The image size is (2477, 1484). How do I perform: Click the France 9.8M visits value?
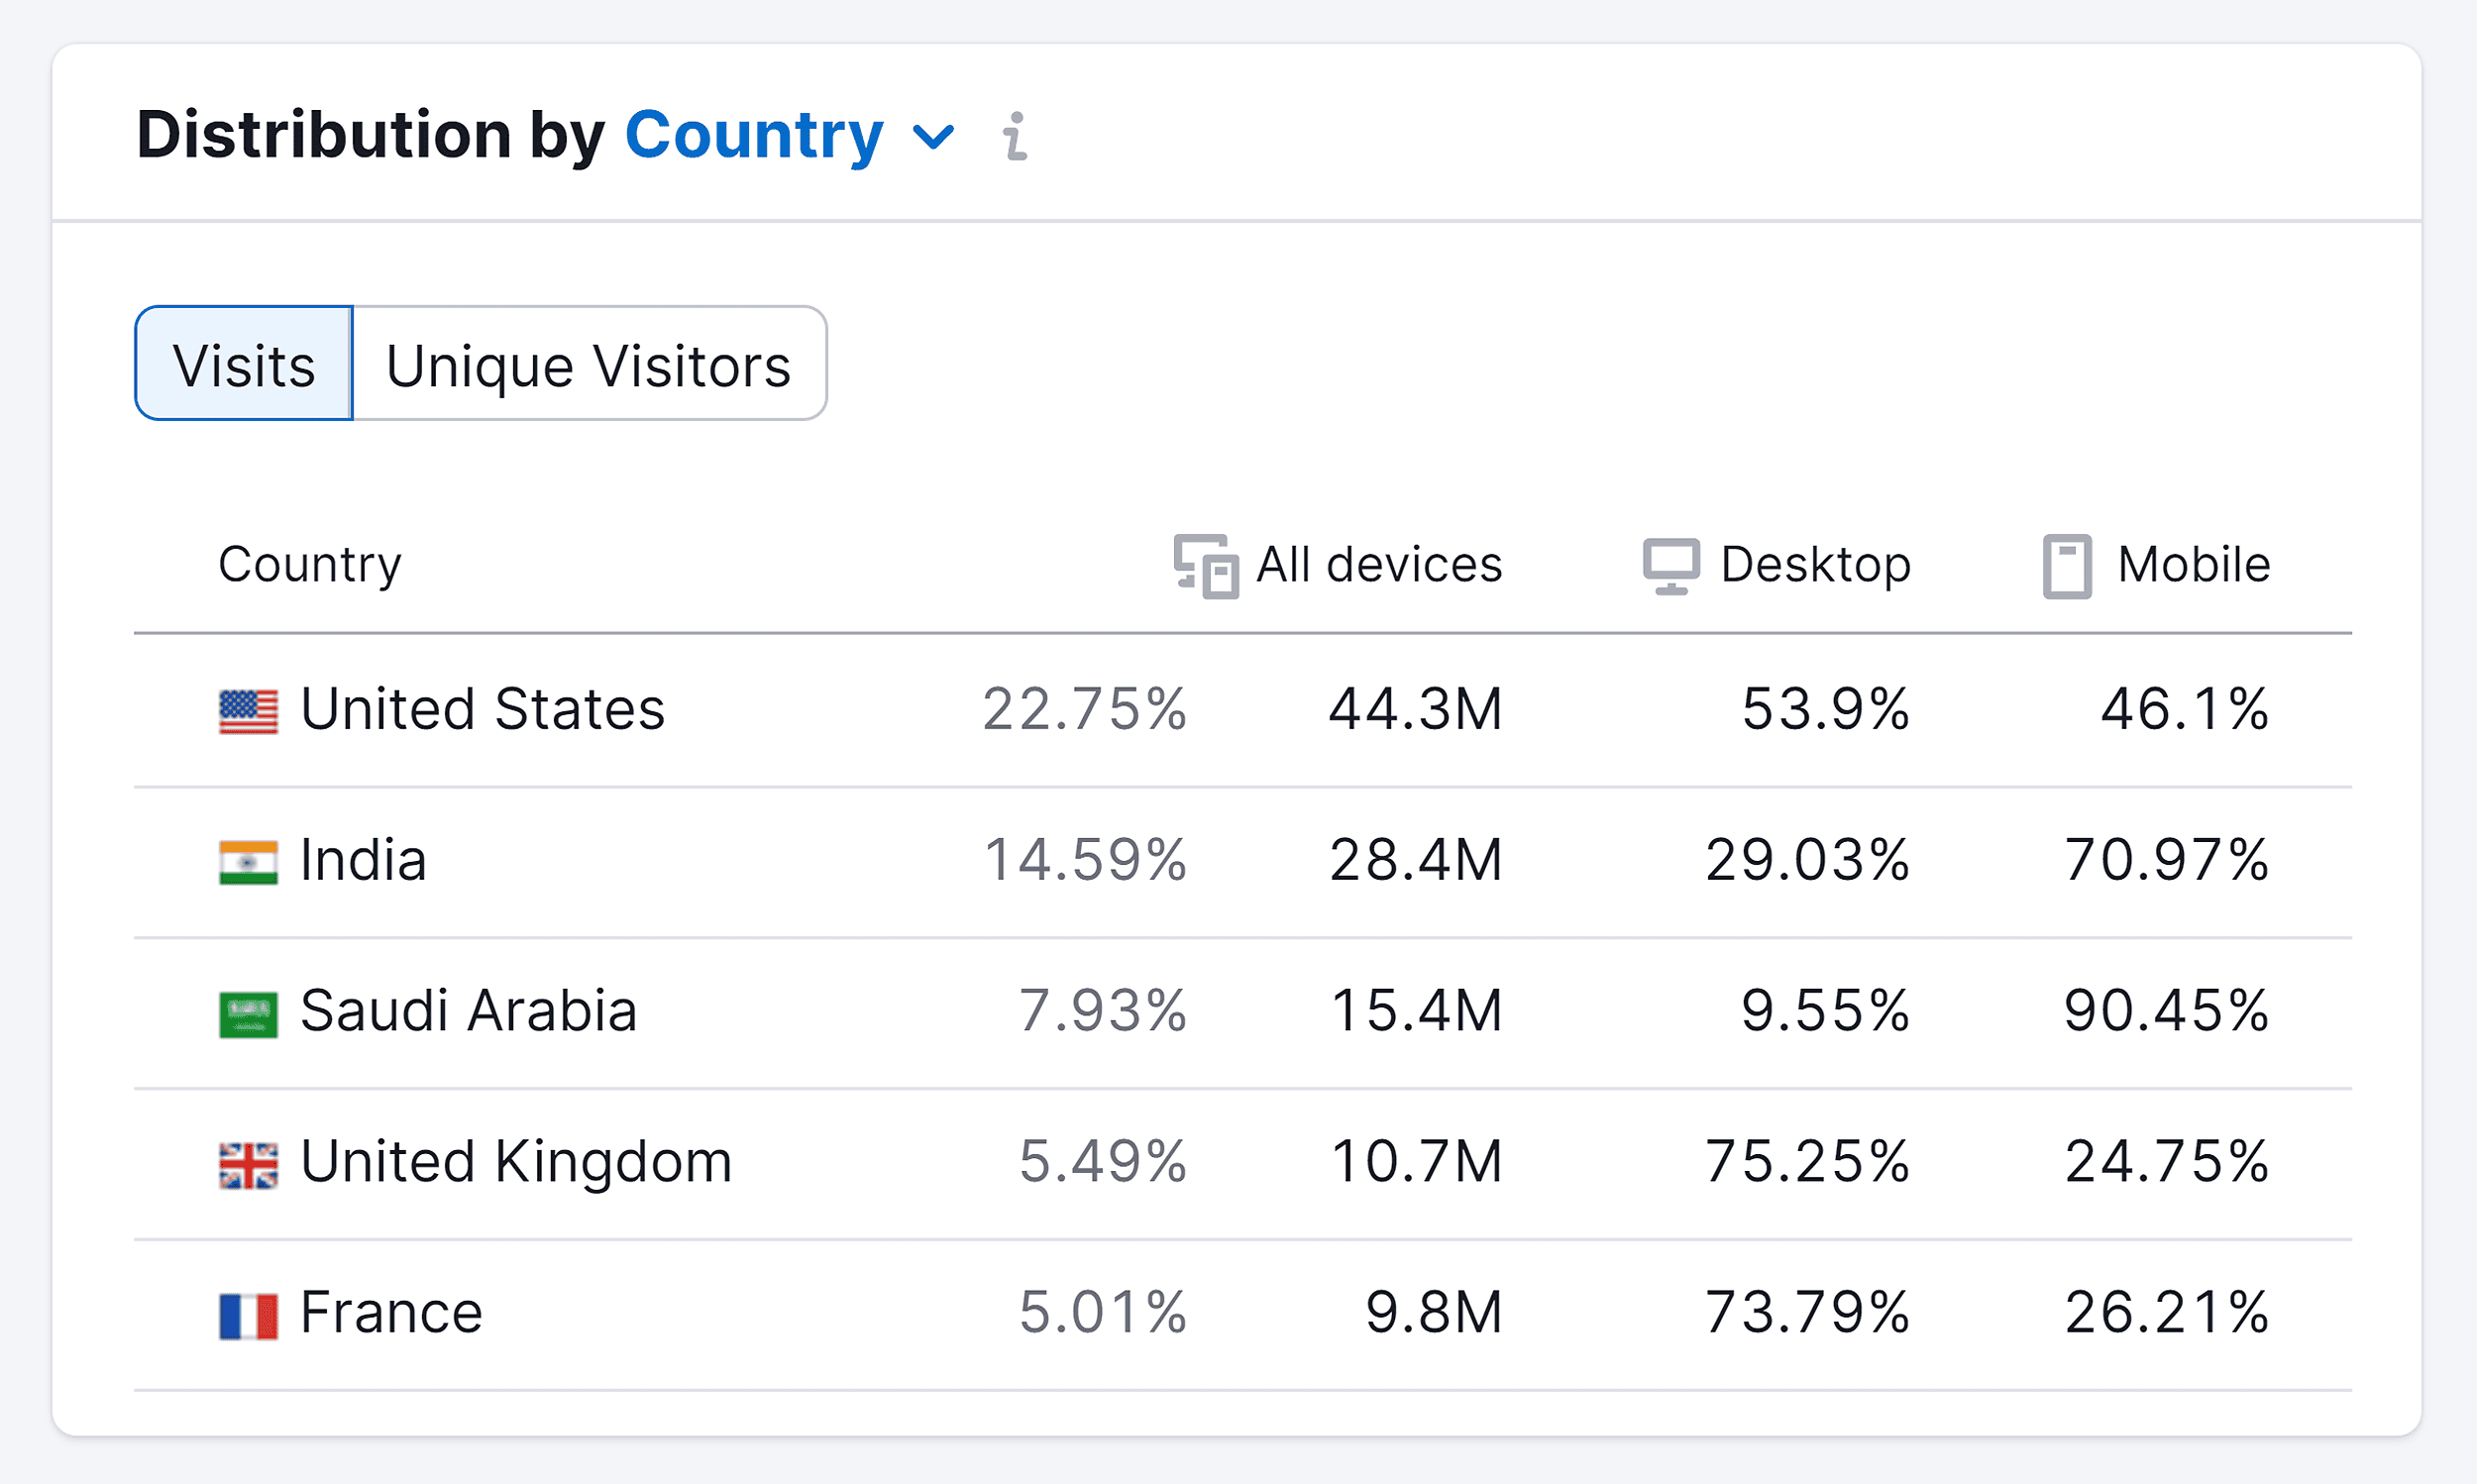click(1433, 1313)
